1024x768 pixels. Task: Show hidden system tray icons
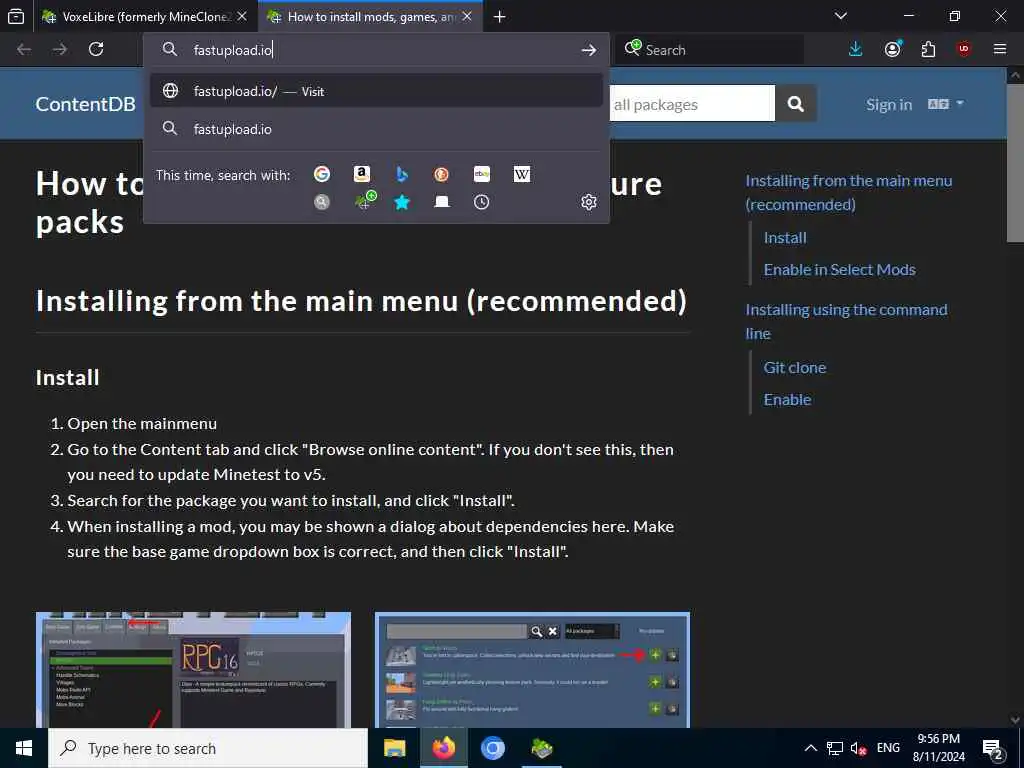pyautogui.click(x=810, y=748)
